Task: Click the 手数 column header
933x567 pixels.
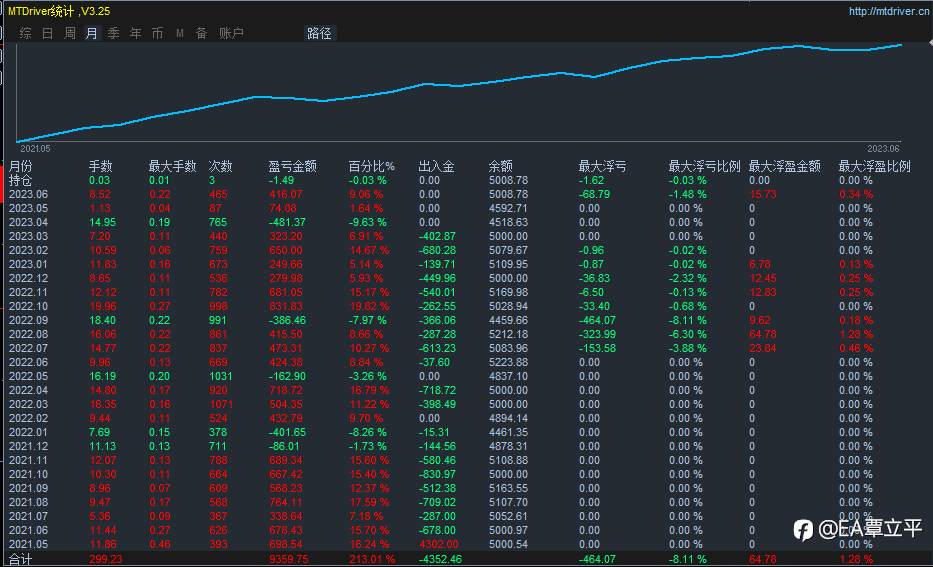Action: click(101, 167)
